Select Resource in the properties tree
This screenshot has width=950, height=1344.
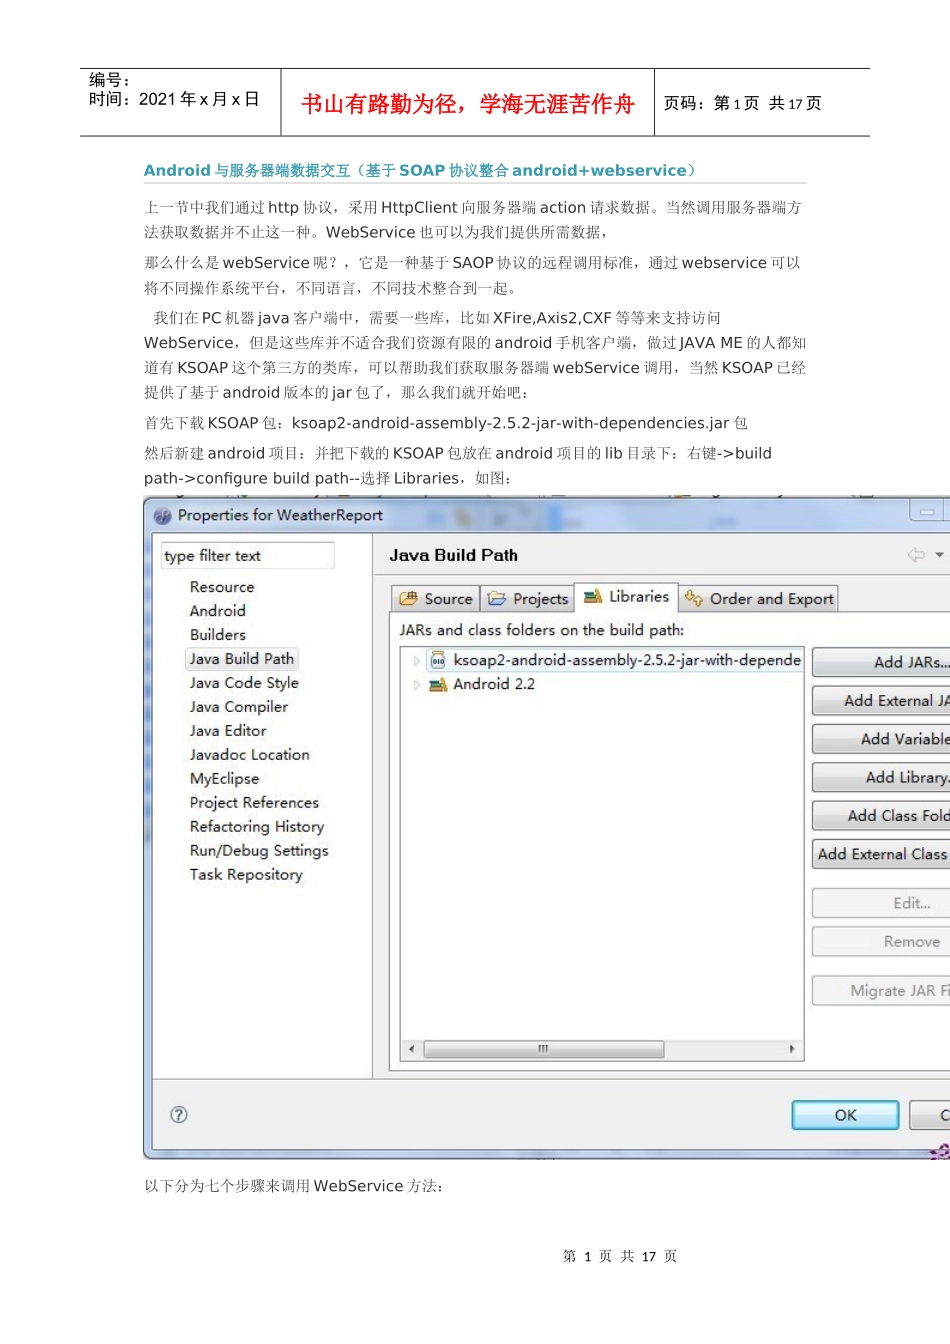(x=222, y=587)
